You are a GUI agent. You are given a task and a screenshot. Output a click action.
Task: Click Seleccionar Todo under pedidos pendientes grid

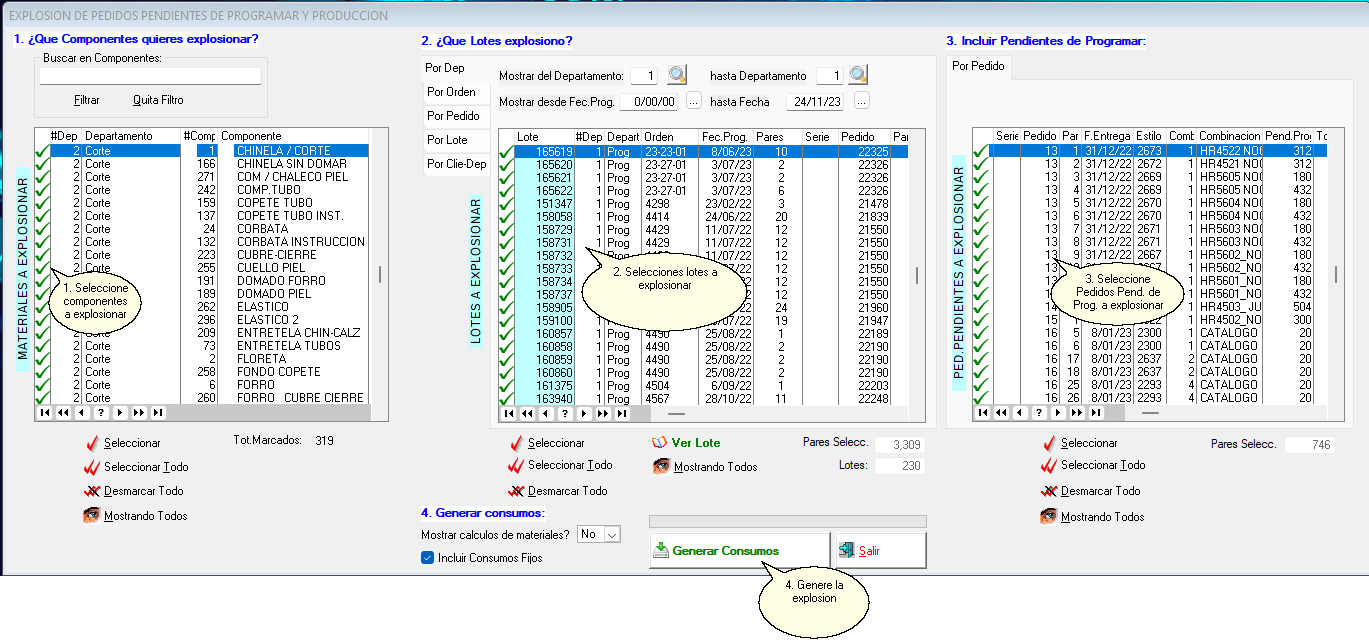[1093, 465]
